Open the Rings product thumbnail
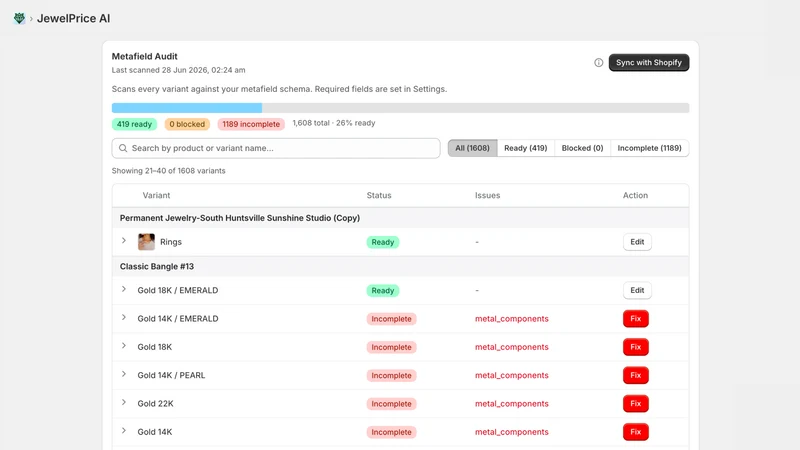800x450 pixels. coord(146,242)
